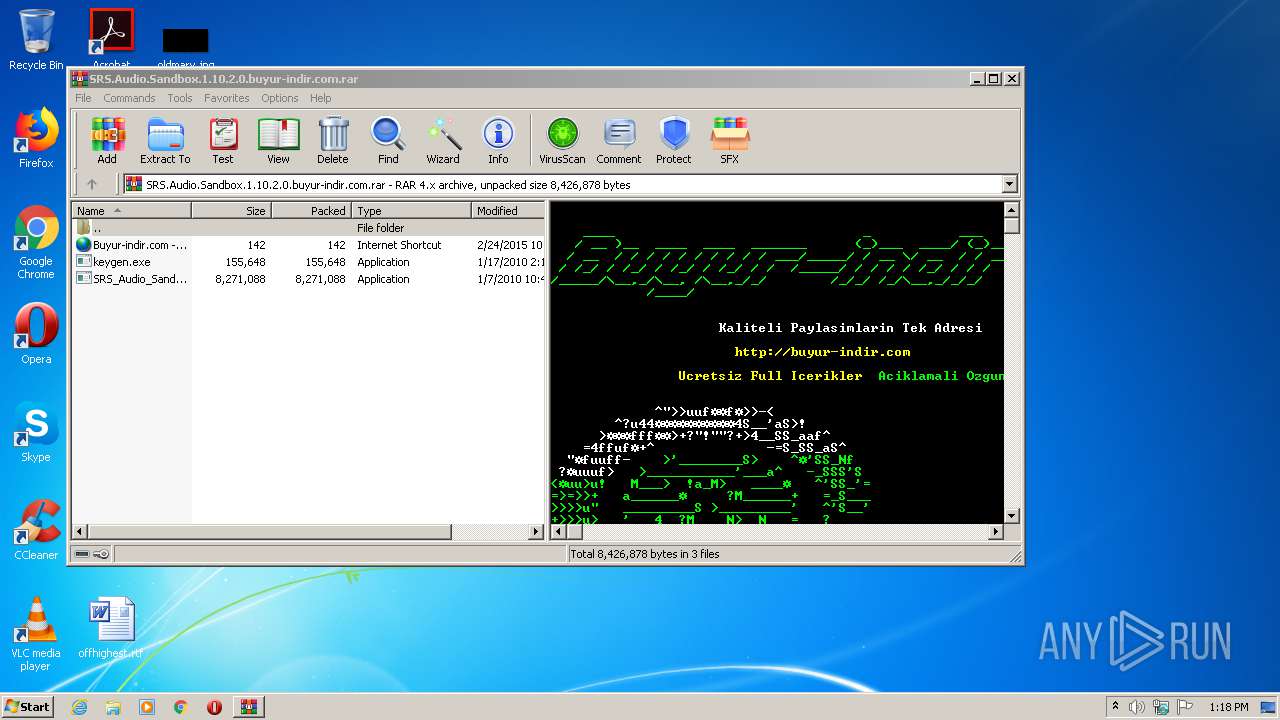1280x720 pixels.
Task: Go up one folder level
Action: point(92,184)
